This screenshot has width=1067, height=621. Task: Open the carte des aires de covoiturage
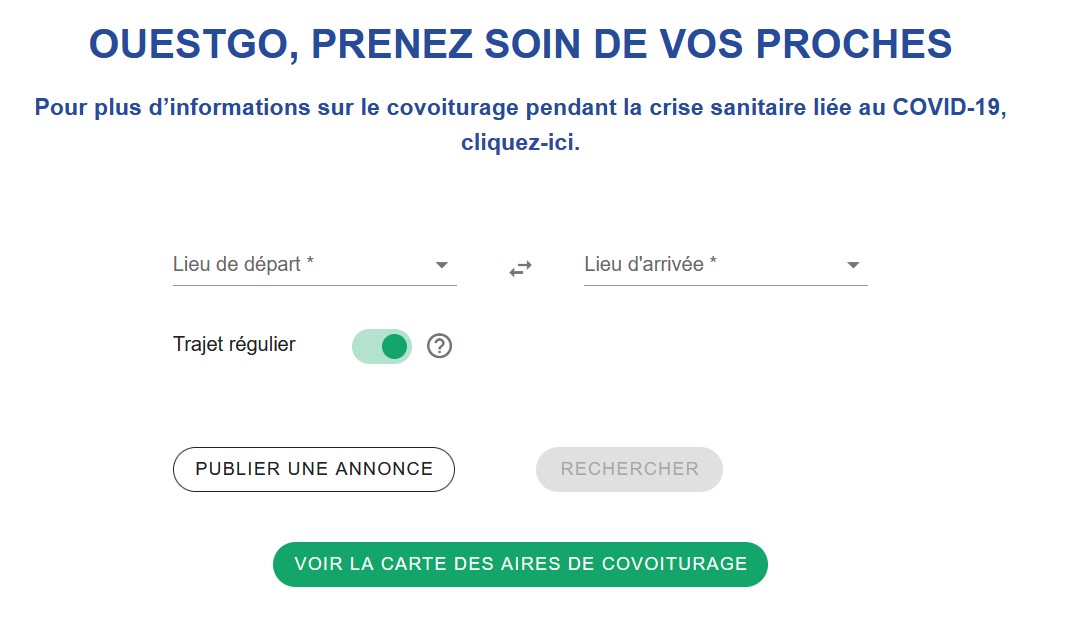[520, 564]
